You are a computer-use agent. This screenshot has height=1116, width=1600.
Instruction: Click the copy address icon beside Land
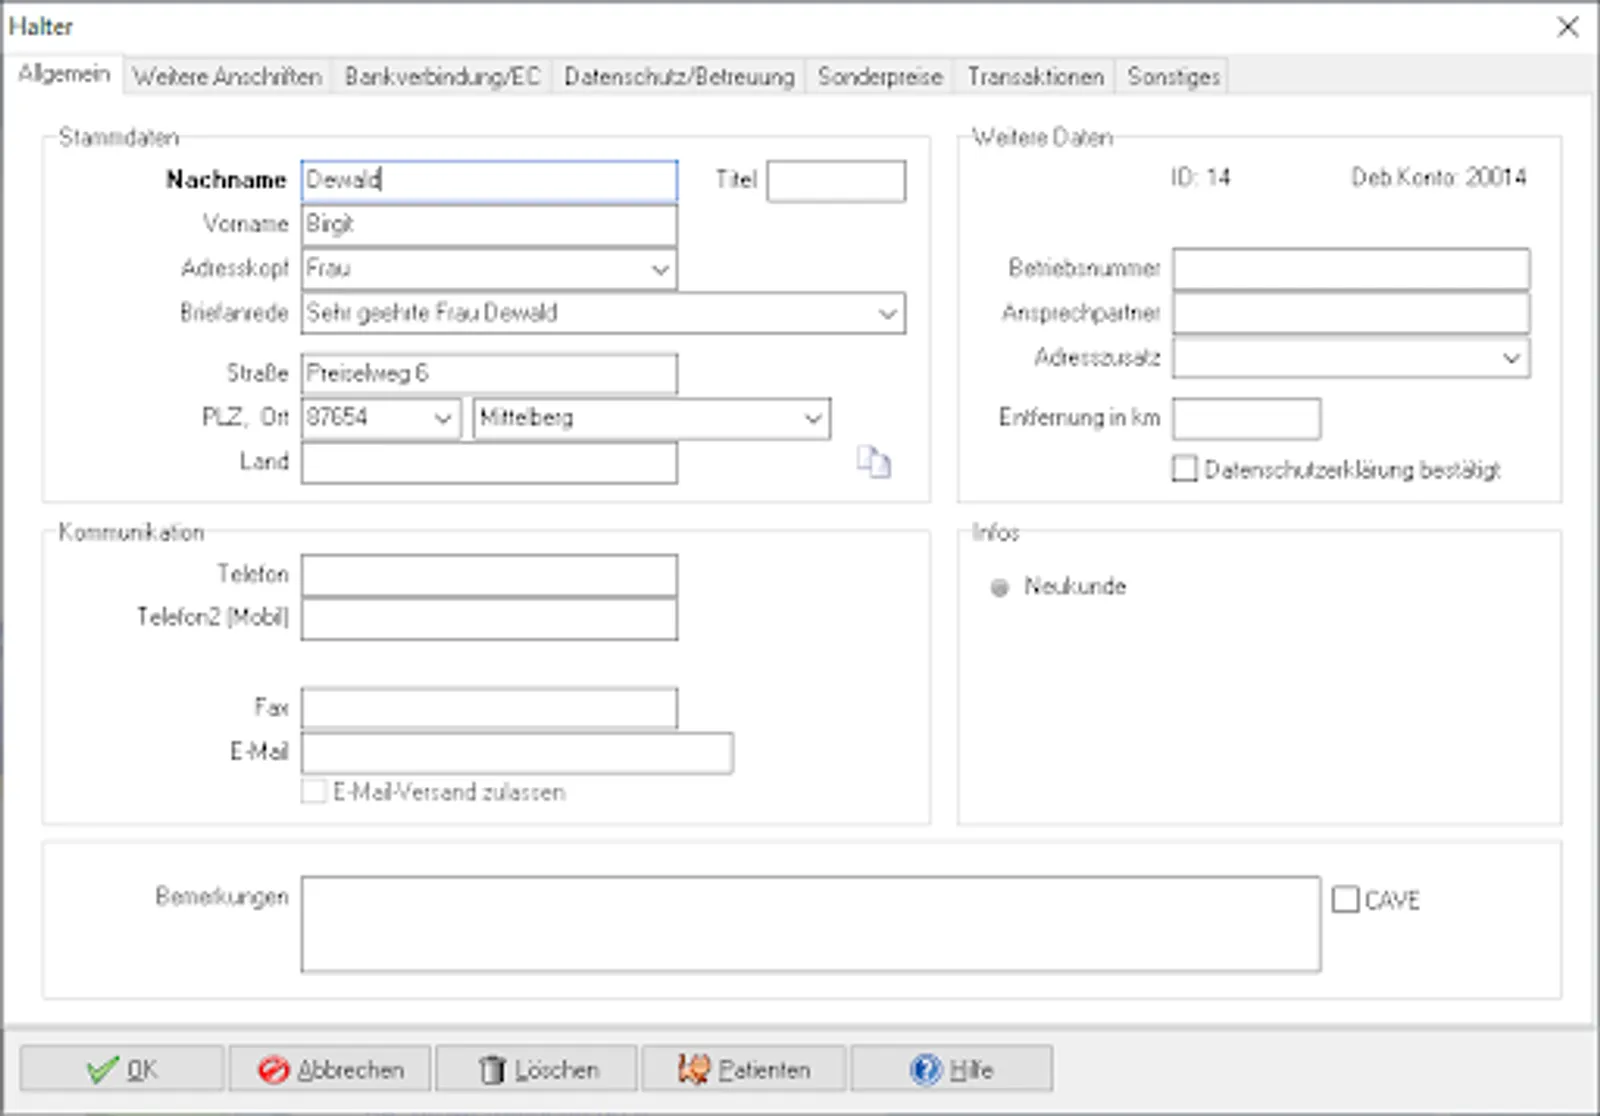(x=873, y=462)
